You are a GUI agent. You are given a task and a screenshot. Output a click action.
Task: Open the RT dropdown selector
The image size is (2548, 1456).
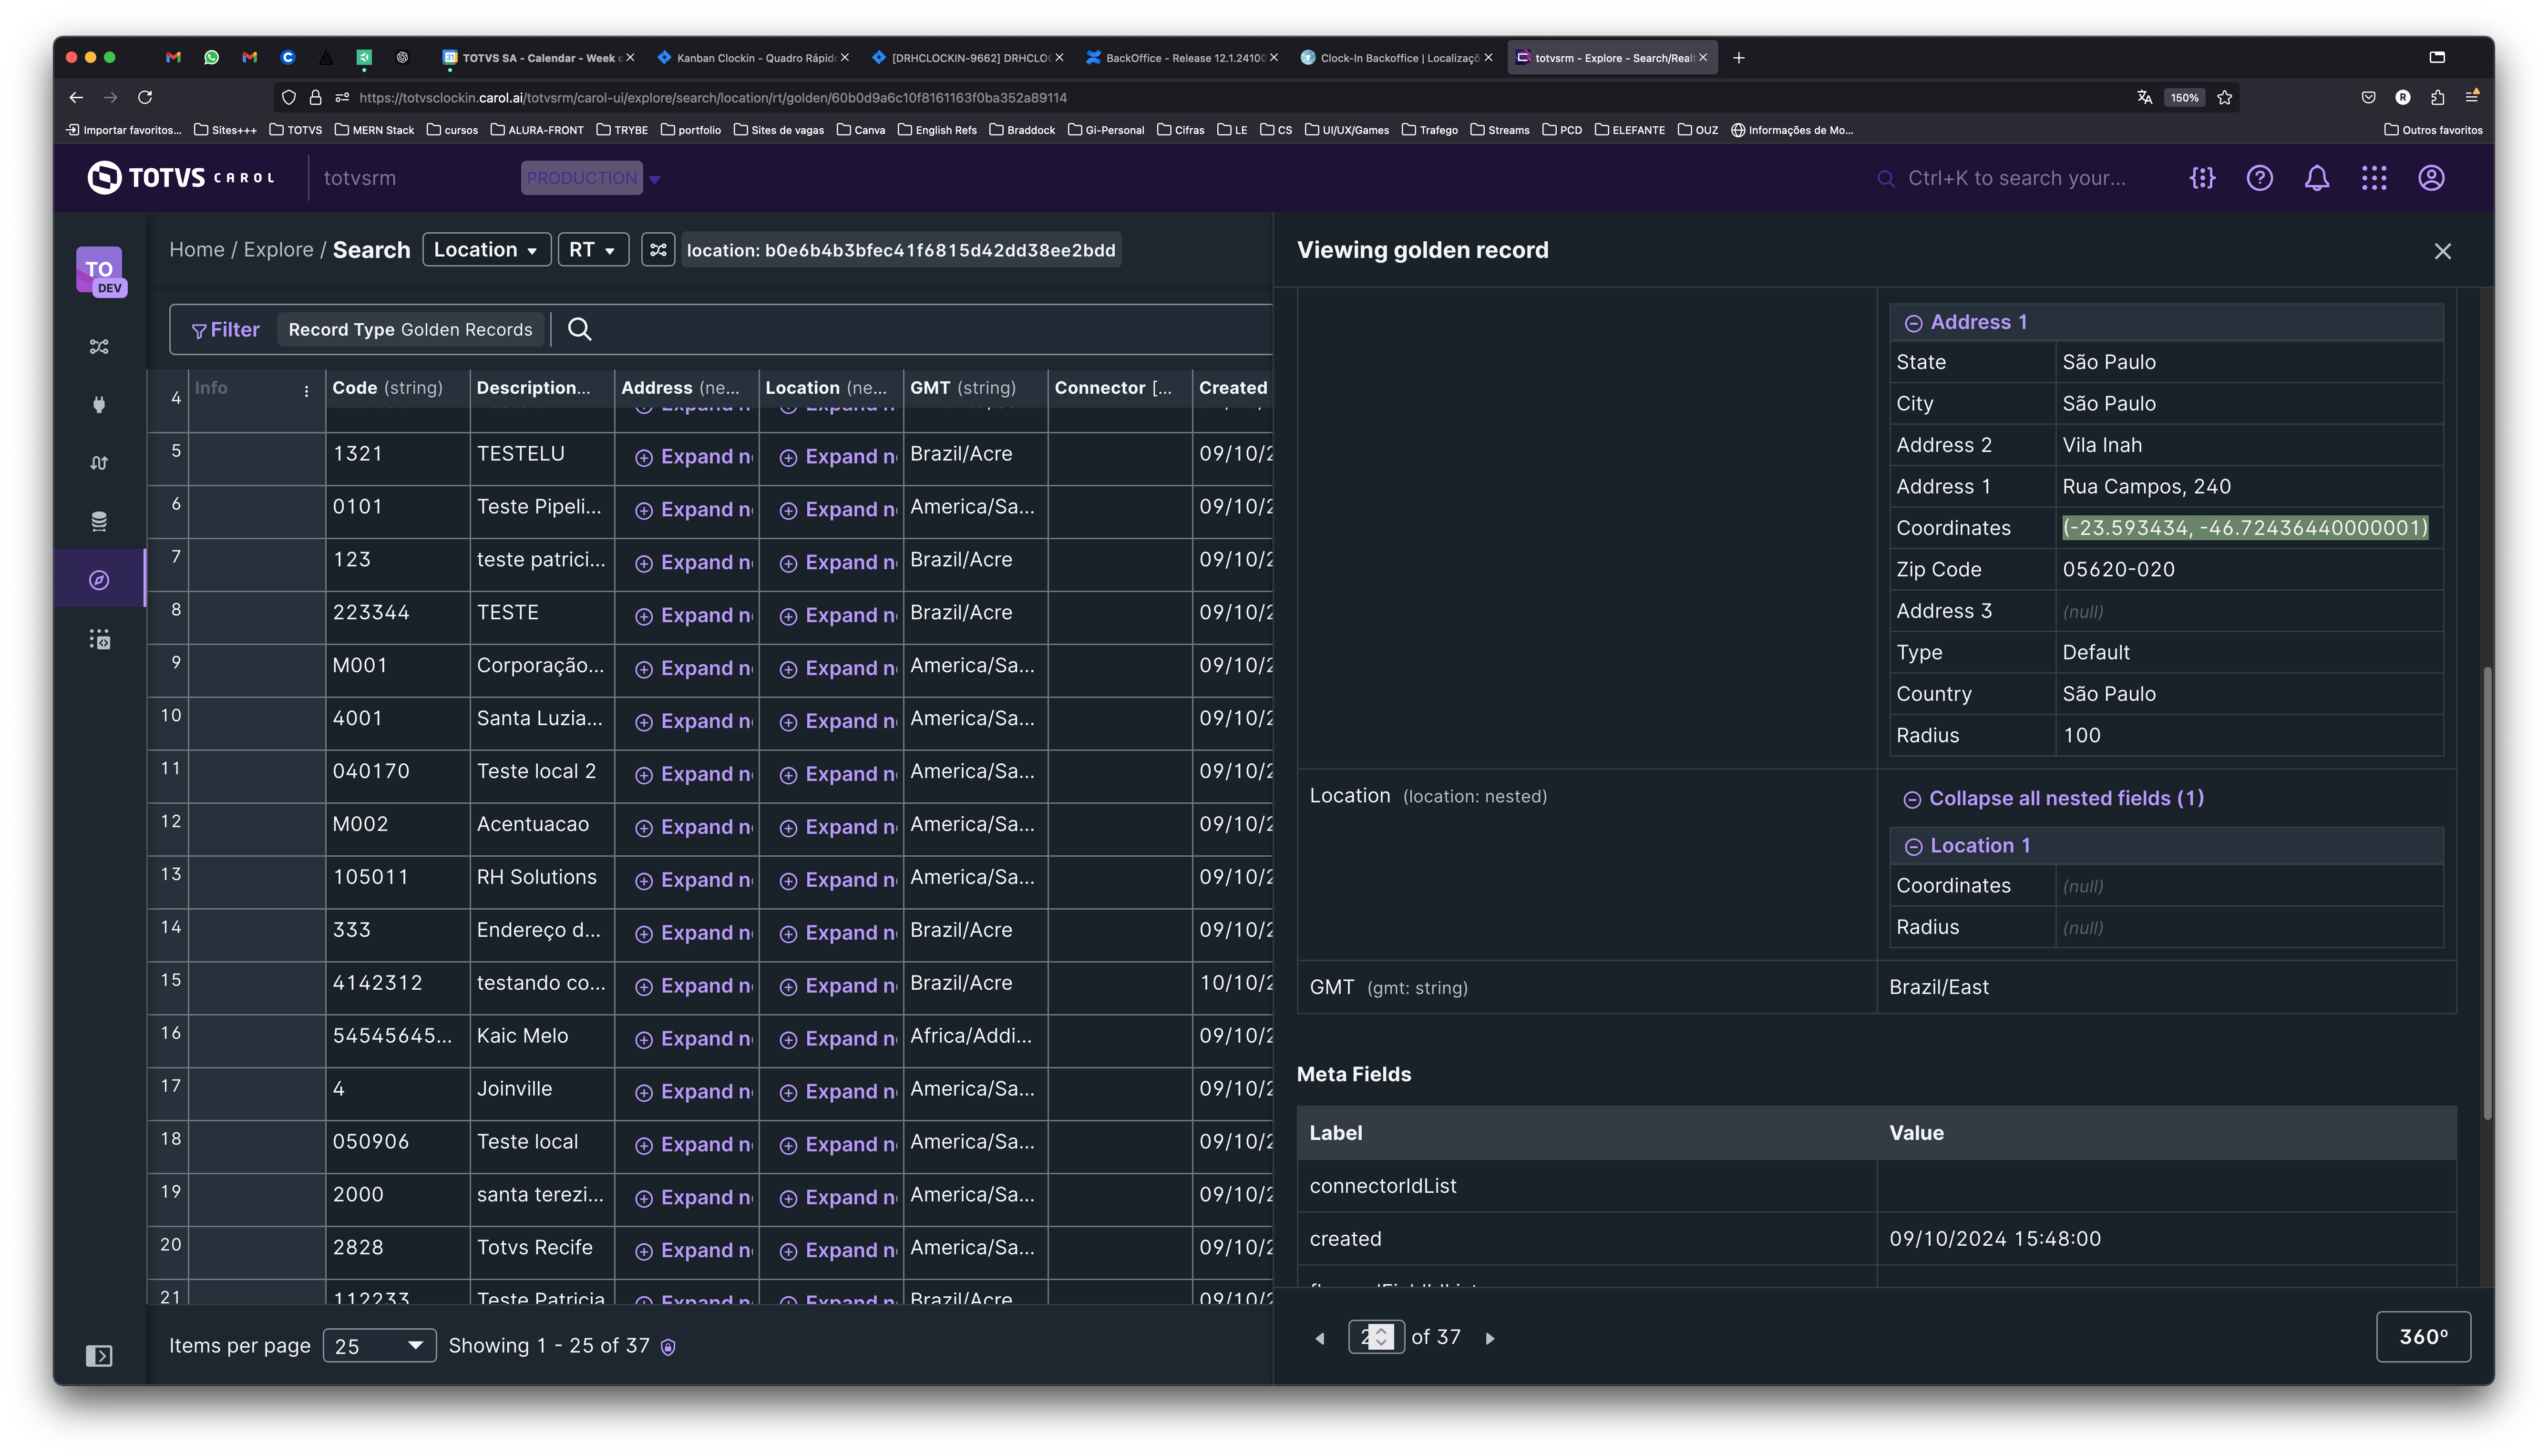coord(592,250)
